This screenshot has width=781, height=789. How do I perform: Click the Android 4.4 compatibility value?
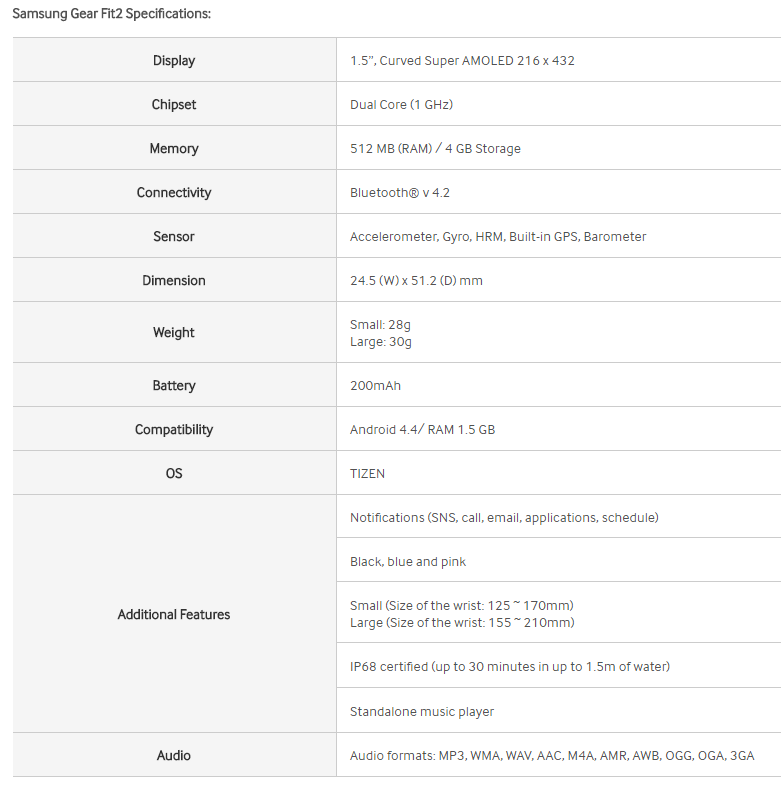pyautogui.click(x=422, y=430)
